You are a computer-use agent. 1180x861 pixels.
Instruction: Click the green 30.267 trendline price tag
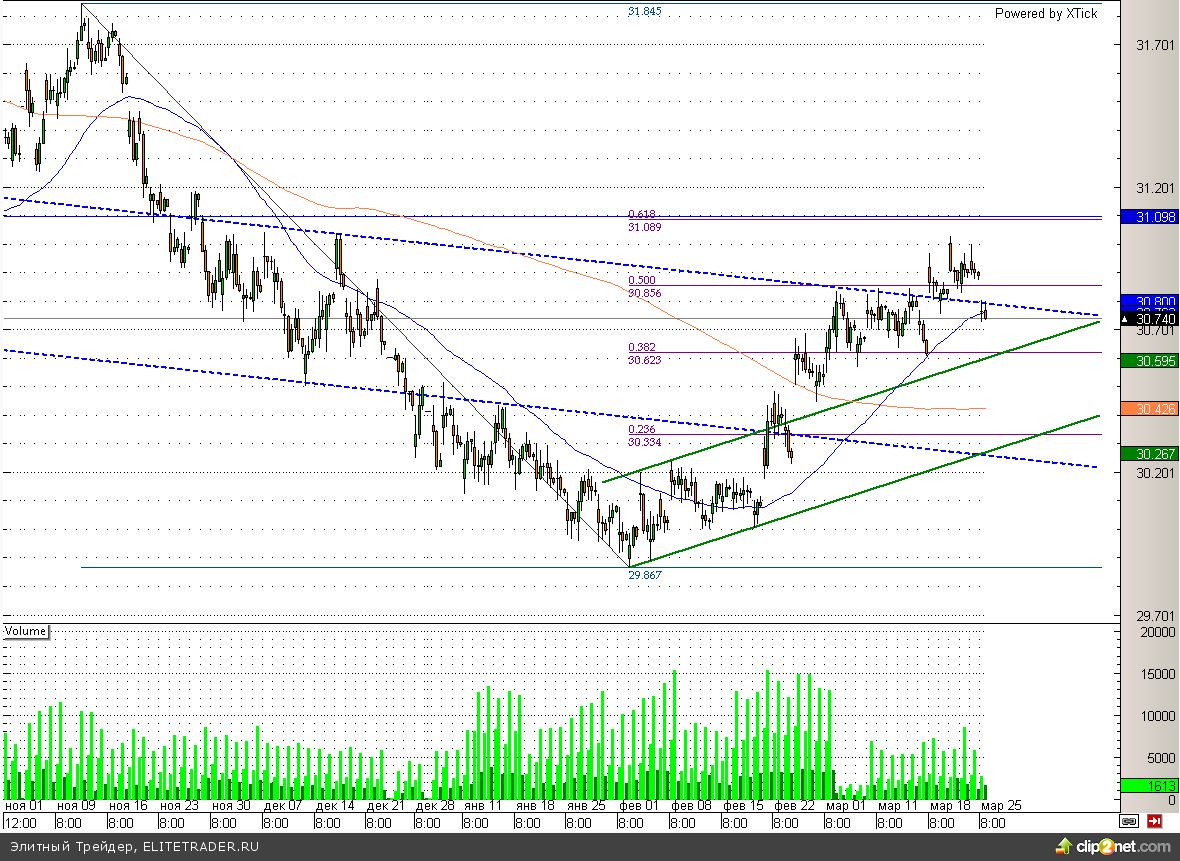1150,453
